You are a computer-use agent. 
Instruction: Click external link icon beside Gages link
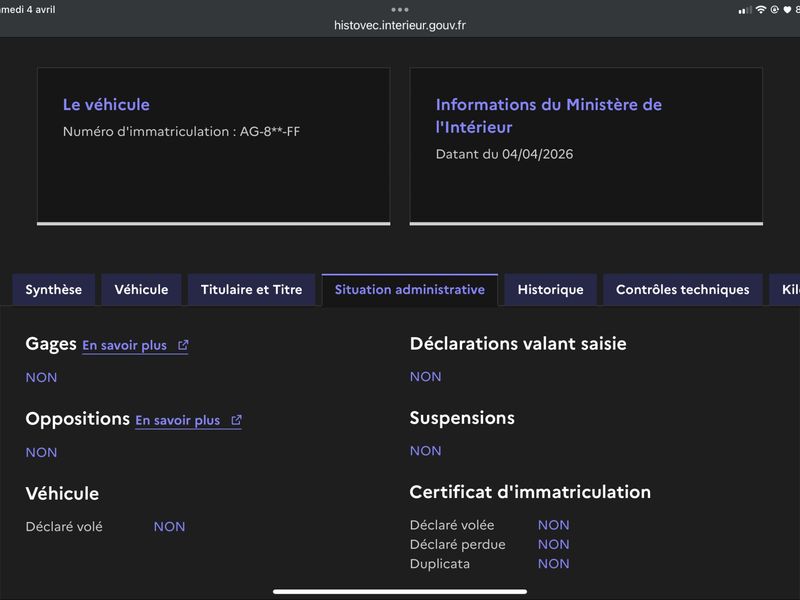click(x=183, y=345)
